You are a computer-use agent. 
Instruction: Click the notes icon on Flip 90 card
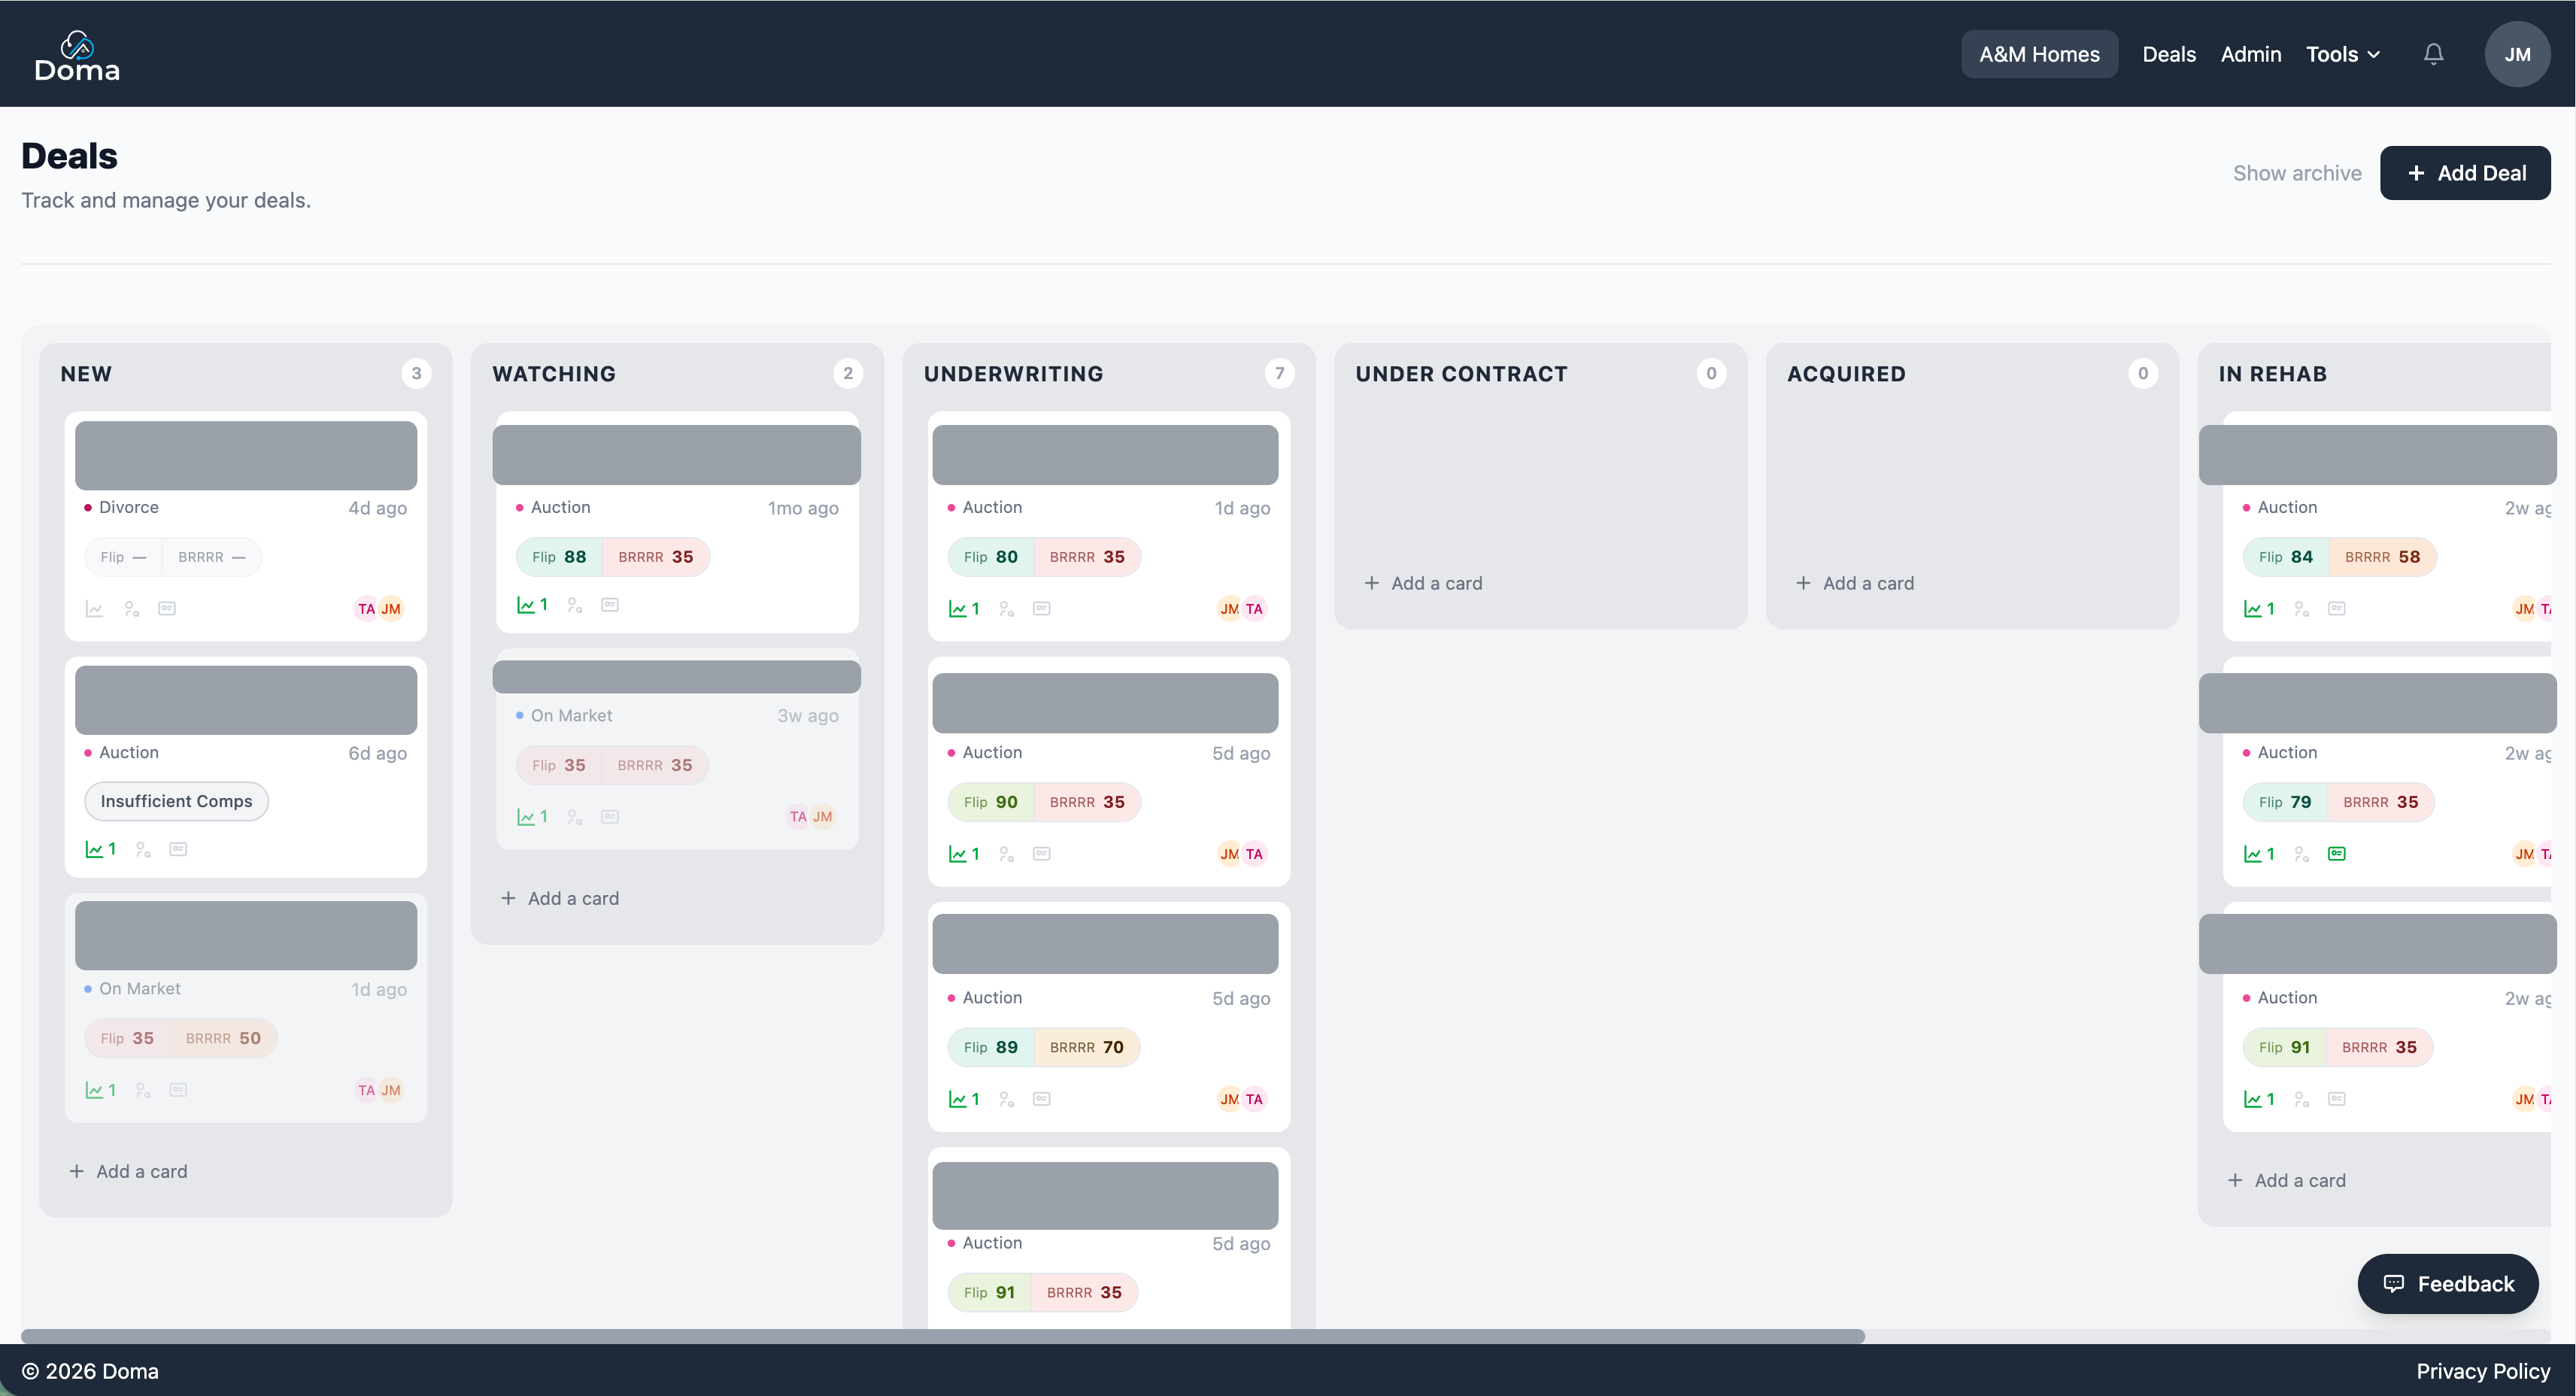click(x=1041, y=853)
